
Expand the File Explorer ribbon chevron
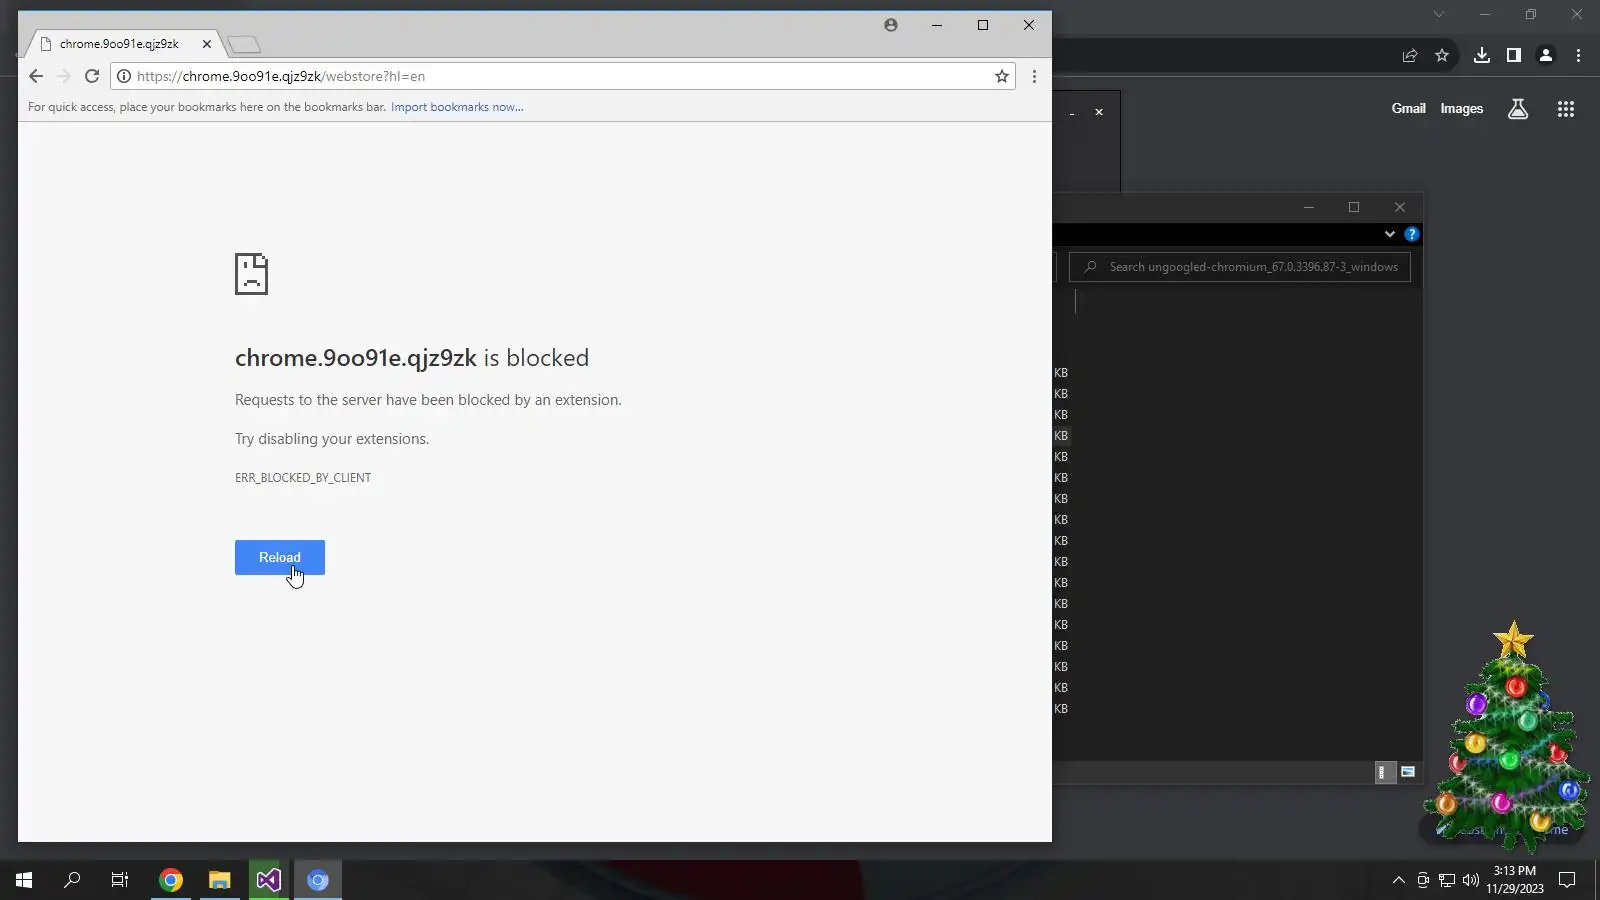1390,234
